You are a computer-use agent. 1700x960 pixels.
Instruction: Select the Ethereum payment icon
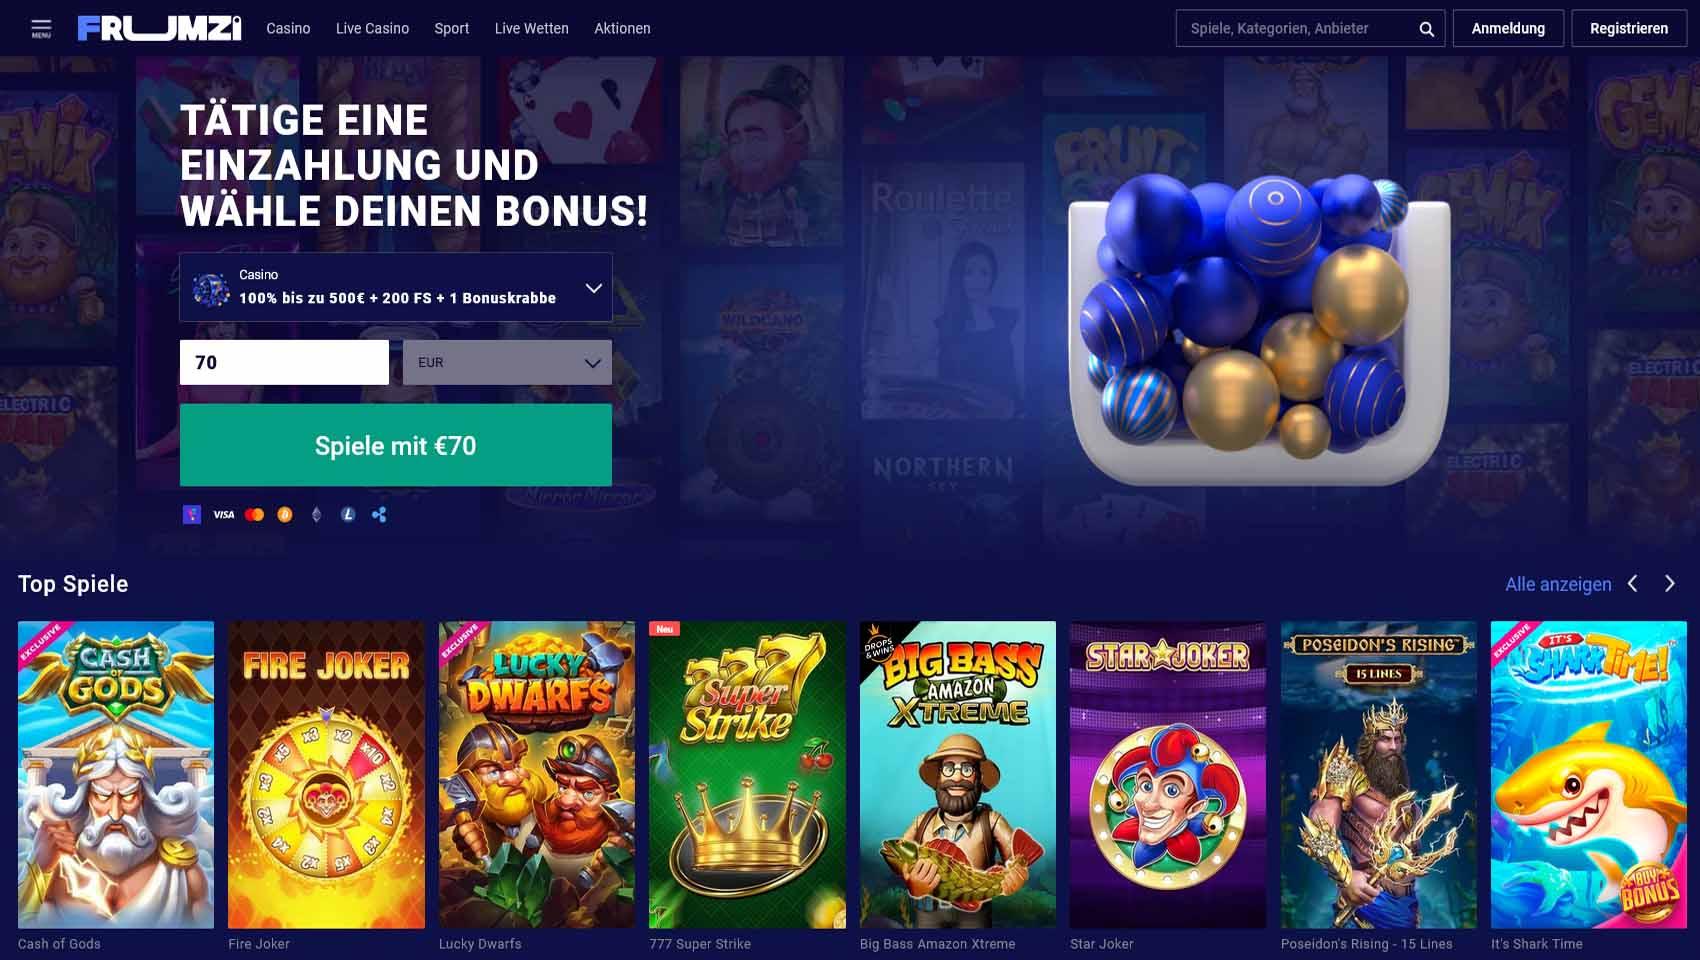tap(317, 515)
